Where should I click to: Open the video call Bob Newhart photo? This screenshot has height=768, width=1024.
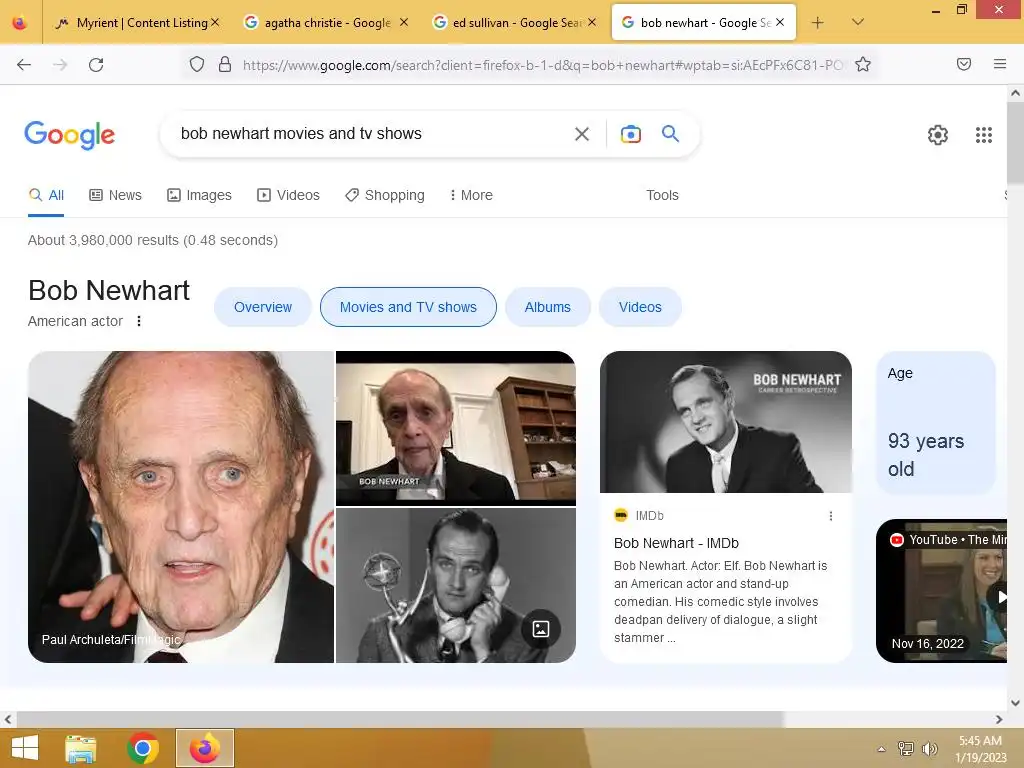[456, 428]
